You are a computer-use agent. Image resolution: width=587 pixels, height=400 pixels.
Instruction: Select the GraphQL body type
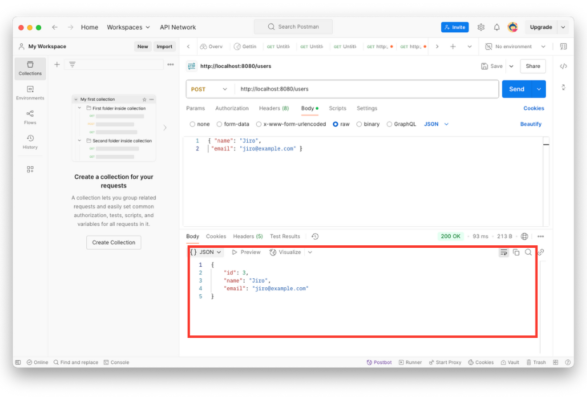[401, 124]
